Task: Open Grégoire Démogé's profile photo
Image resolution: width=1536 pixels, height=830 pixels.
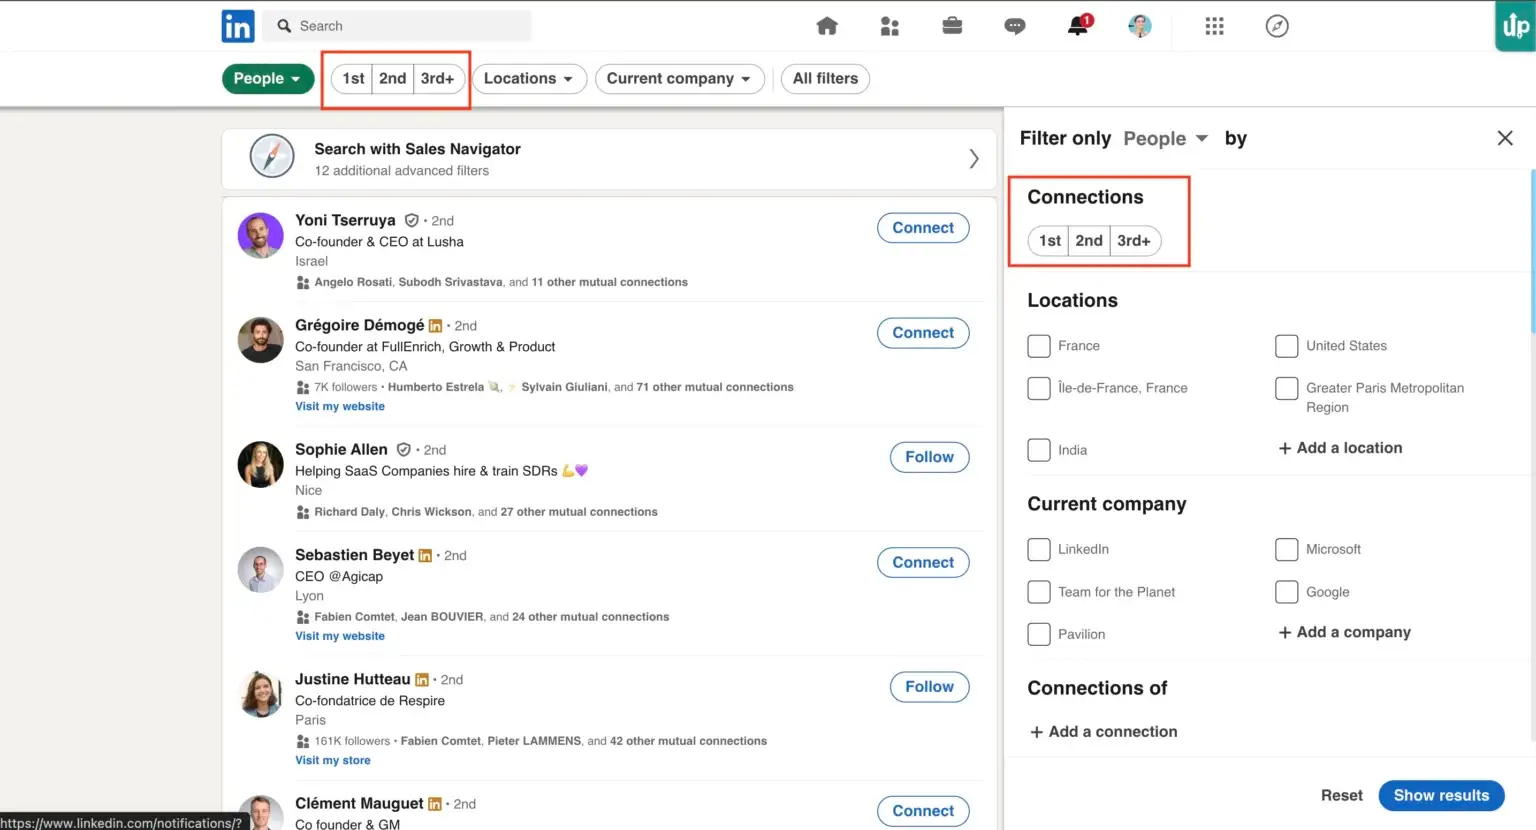Action: pos(260,340)
